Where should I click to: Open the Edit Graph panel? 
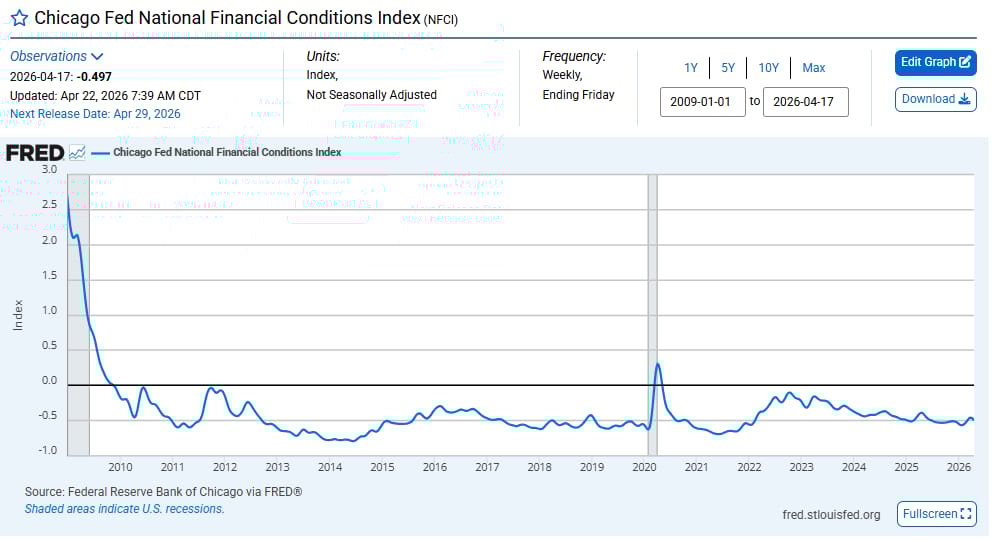[935, 62]
